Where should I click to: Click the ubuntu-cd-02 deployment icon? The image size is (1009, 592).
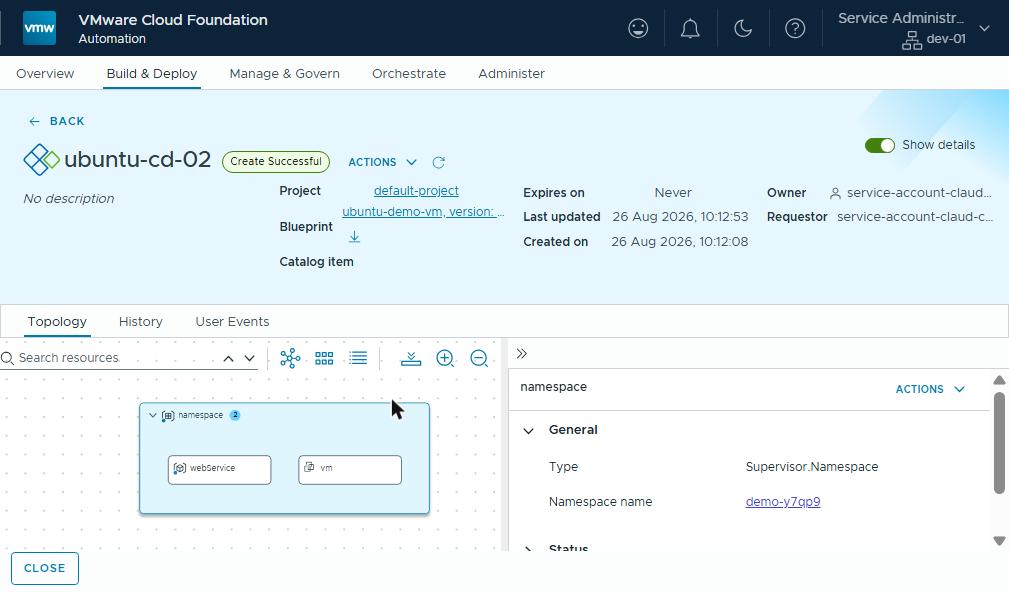(x=41, y=160)
